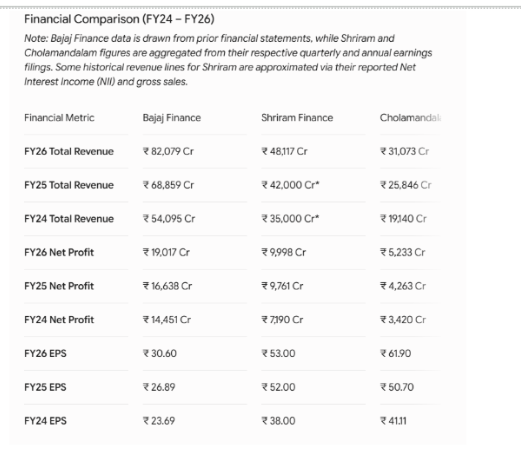Click the Shriram Finance column header

[x=297, y=118]
